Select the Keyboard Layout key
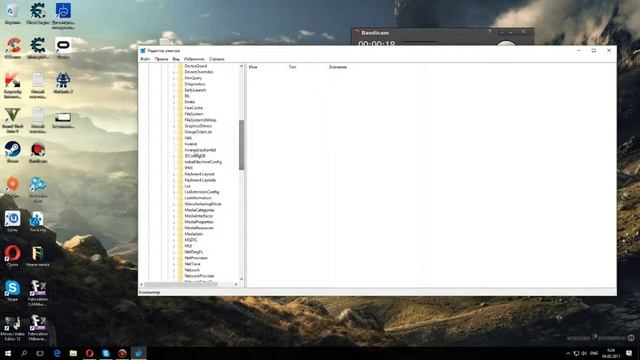The image size is (640, 360). tap(199, 174)
